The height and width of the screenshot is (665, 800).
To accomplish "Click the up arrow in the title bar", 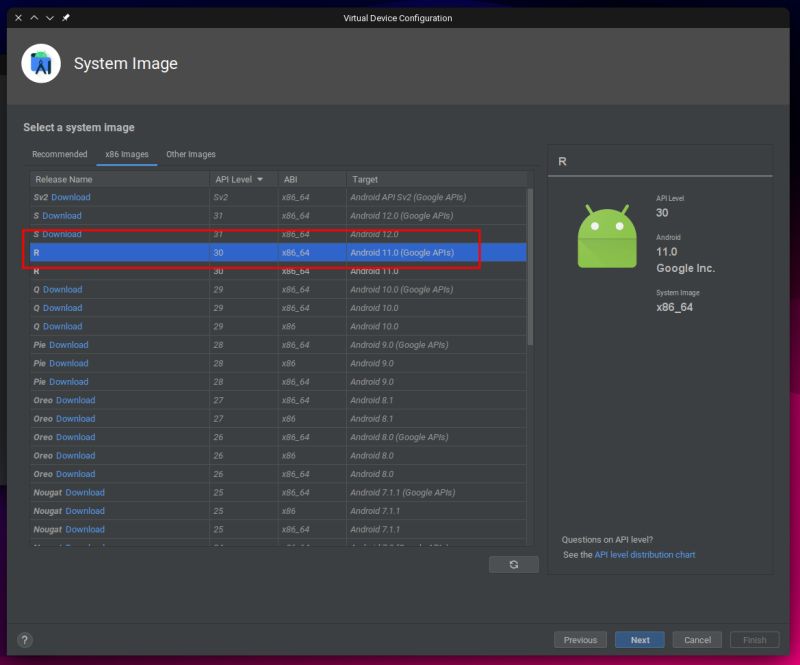I will [x=33, y=18].
